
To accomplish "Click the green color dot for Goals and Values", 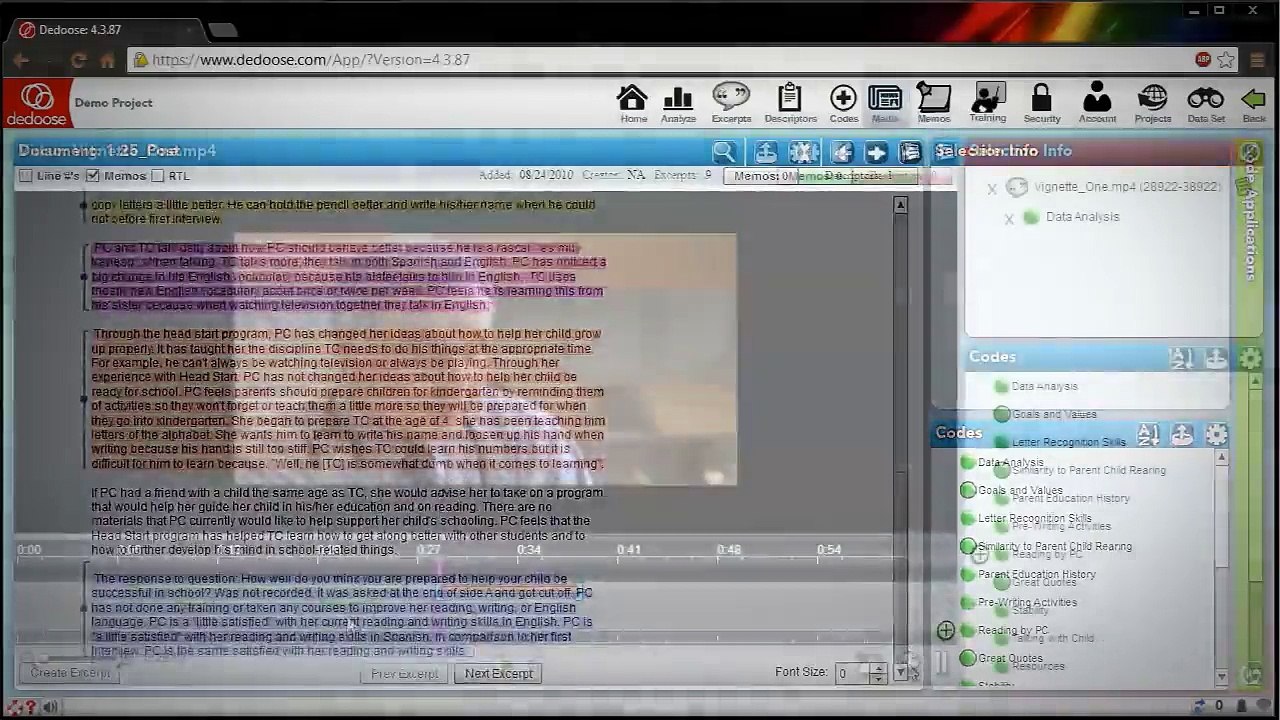I will coord(968,490).
